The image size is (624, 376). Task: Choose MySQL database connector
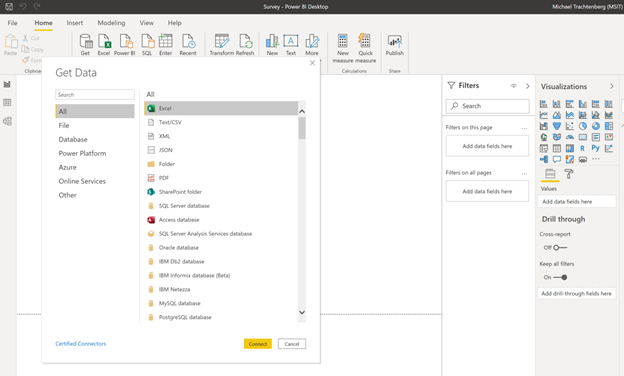point(221,303)
